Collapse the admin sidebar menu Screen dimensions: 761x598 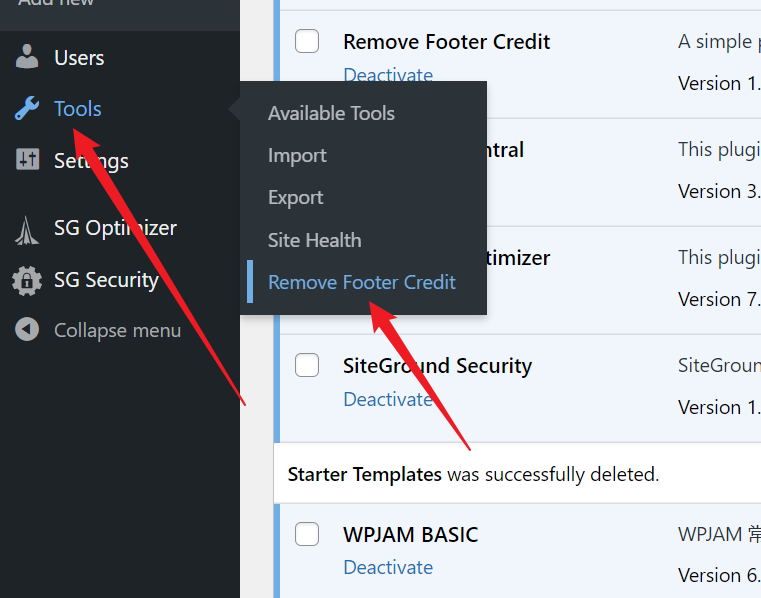tap(117, 330)
